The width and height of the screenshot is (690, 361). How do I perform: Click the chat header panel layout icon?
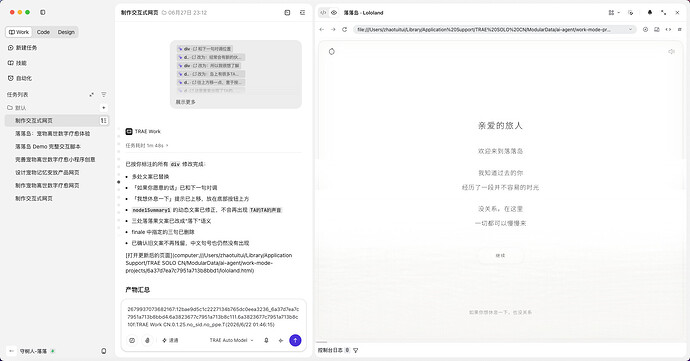[x=287, y=13]
